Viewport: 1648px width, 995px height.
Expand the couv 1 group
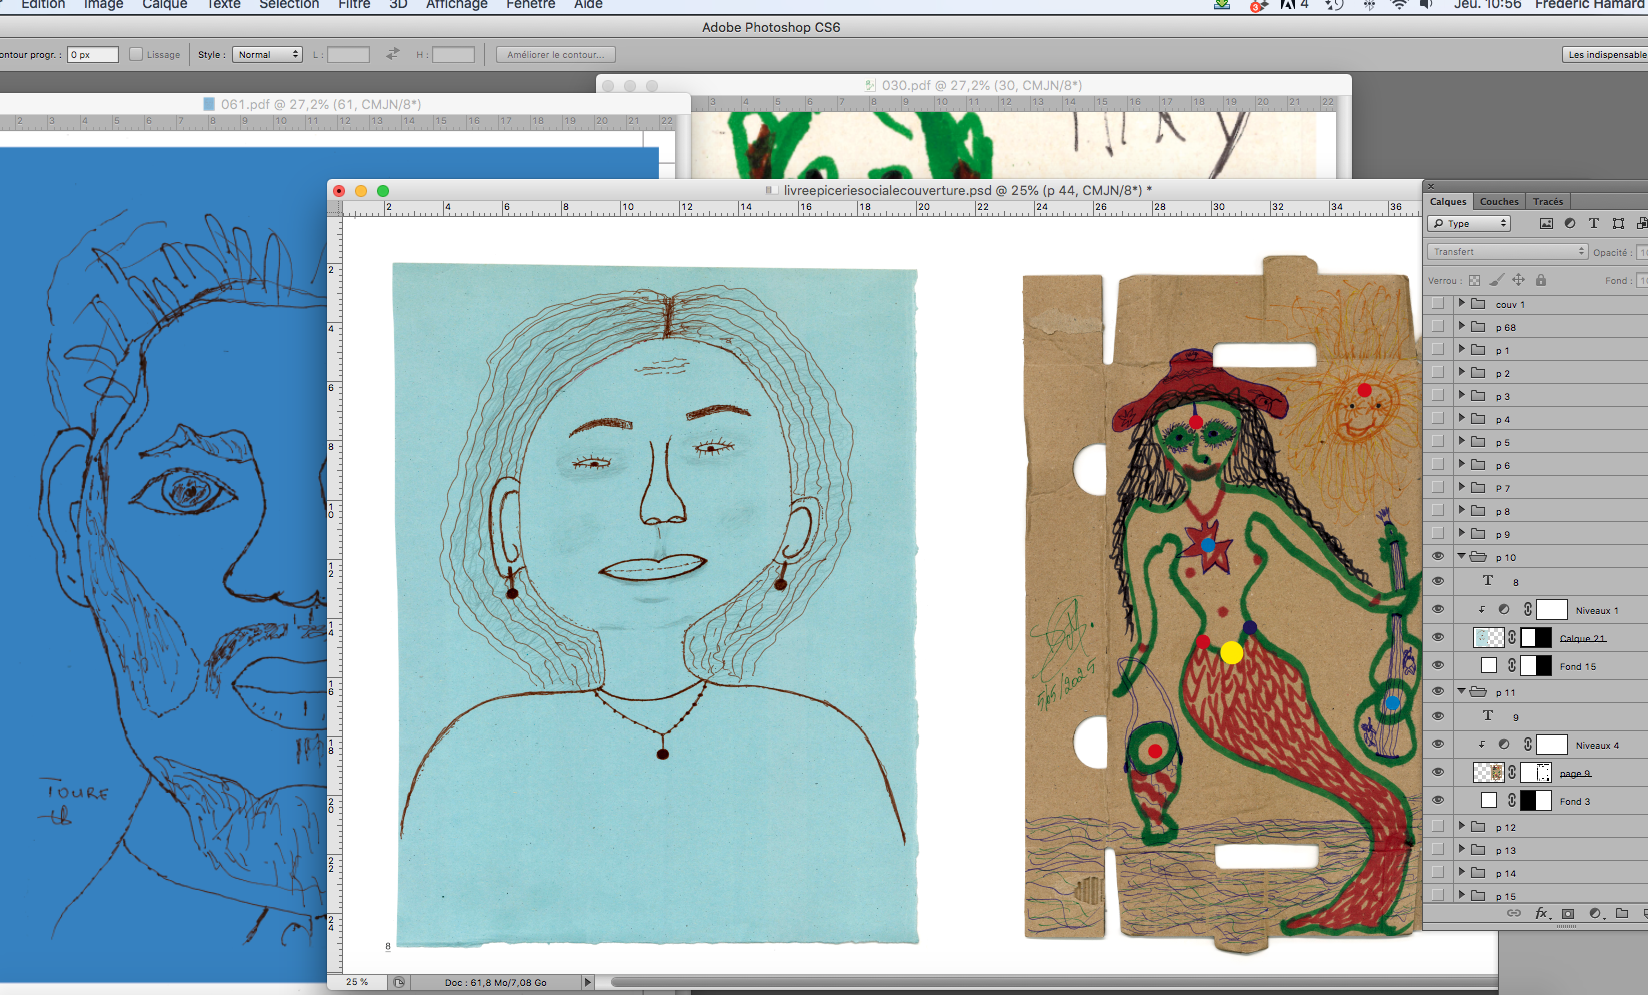tap(1461, 303)
